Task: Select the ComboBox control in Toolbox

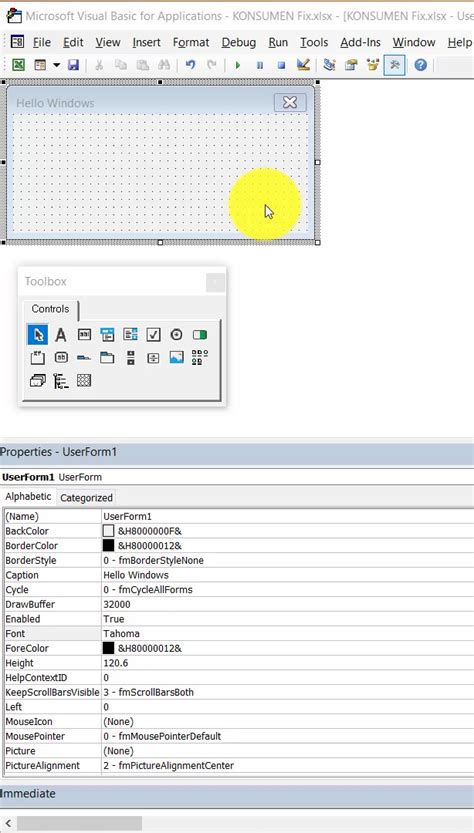Action: 107,334
